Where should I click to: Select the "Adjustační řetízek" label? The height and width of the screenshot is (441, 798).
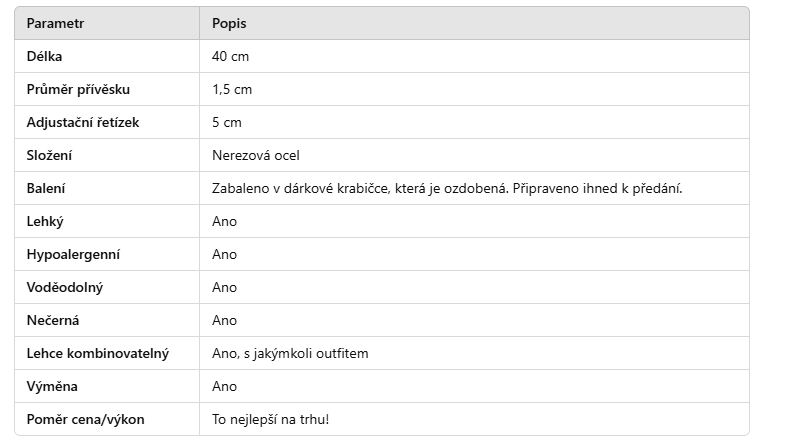[83, 122]
